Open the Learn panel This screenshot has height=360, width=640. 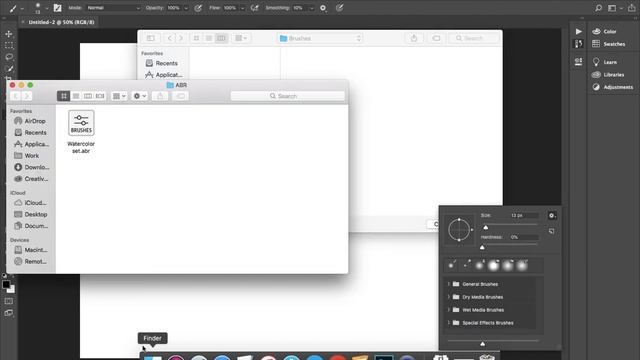(x=604, y=62)
